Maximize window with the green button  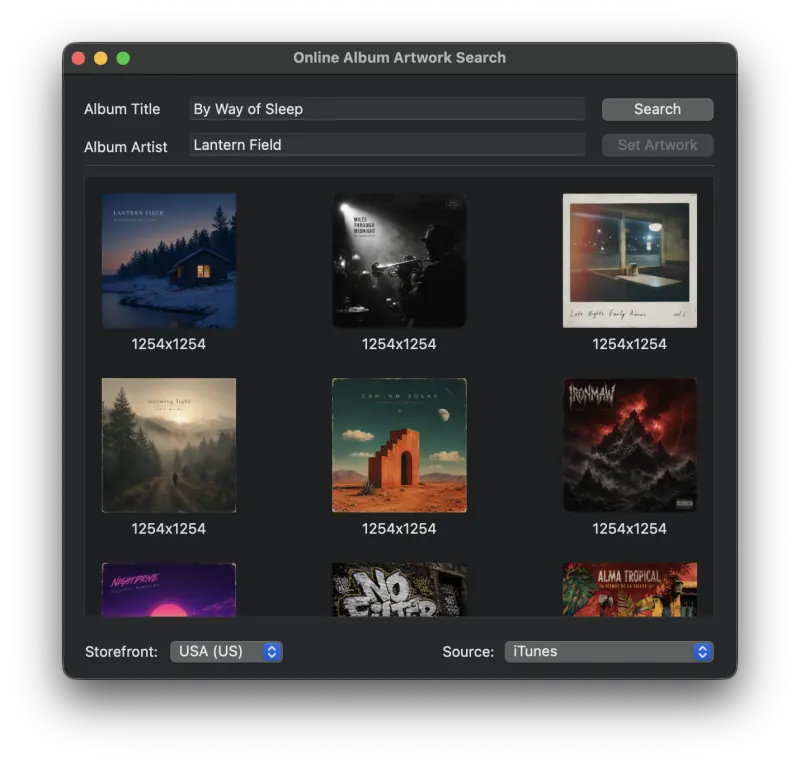tap(123, 58)
